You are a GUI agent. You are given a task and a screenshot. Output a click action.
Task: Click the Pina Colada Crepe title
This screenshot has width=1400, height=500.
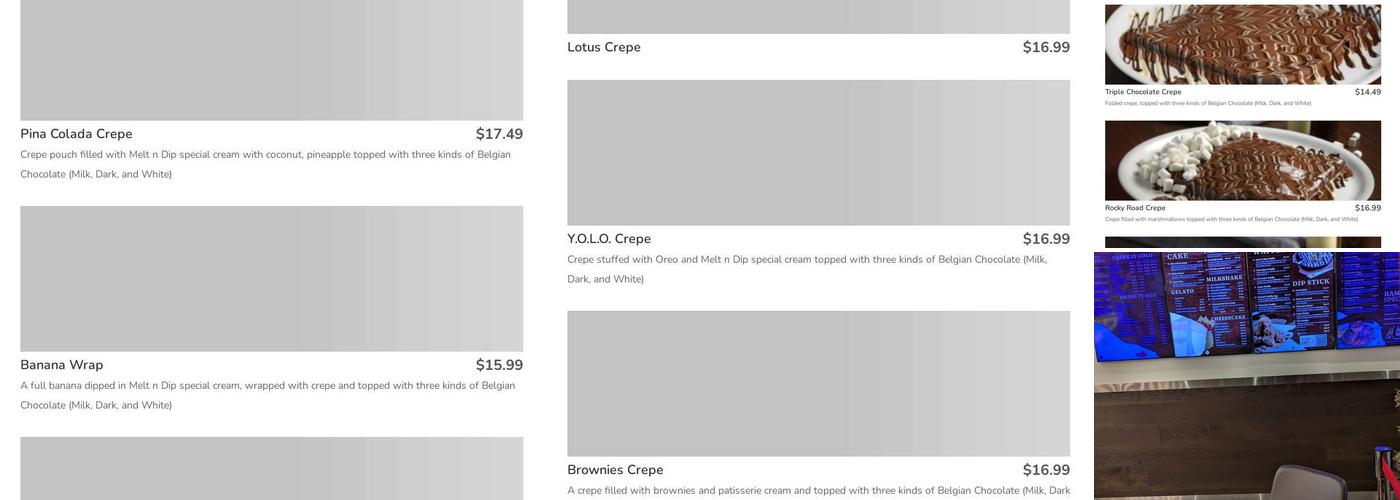(x=76, y=134)
